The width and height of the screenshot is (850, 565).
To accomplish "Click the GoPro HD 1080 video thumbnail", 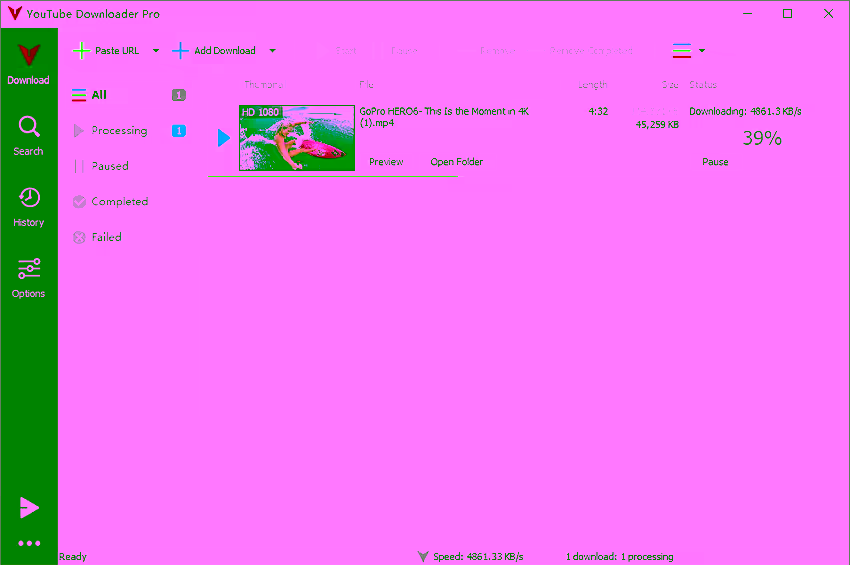I will 297,138.
